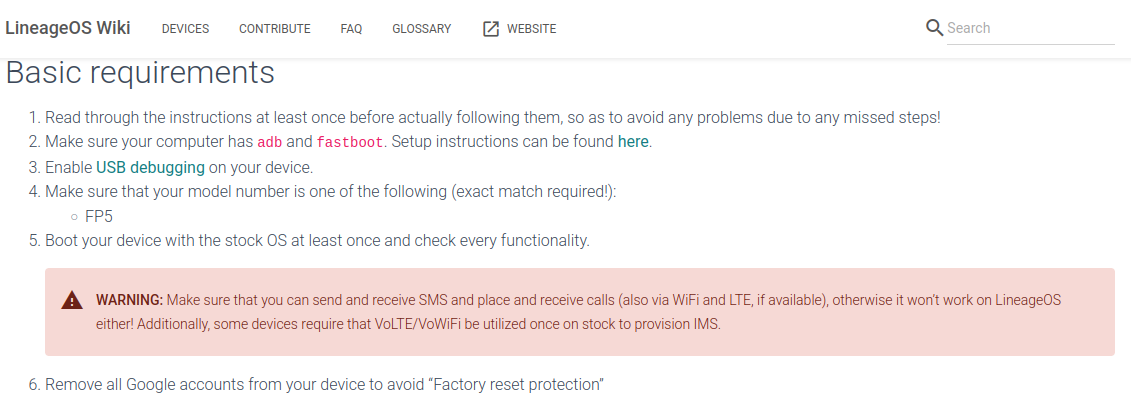Click the FP5 model number entry
The image size is (1131, 401).
[x=101, y=216]
